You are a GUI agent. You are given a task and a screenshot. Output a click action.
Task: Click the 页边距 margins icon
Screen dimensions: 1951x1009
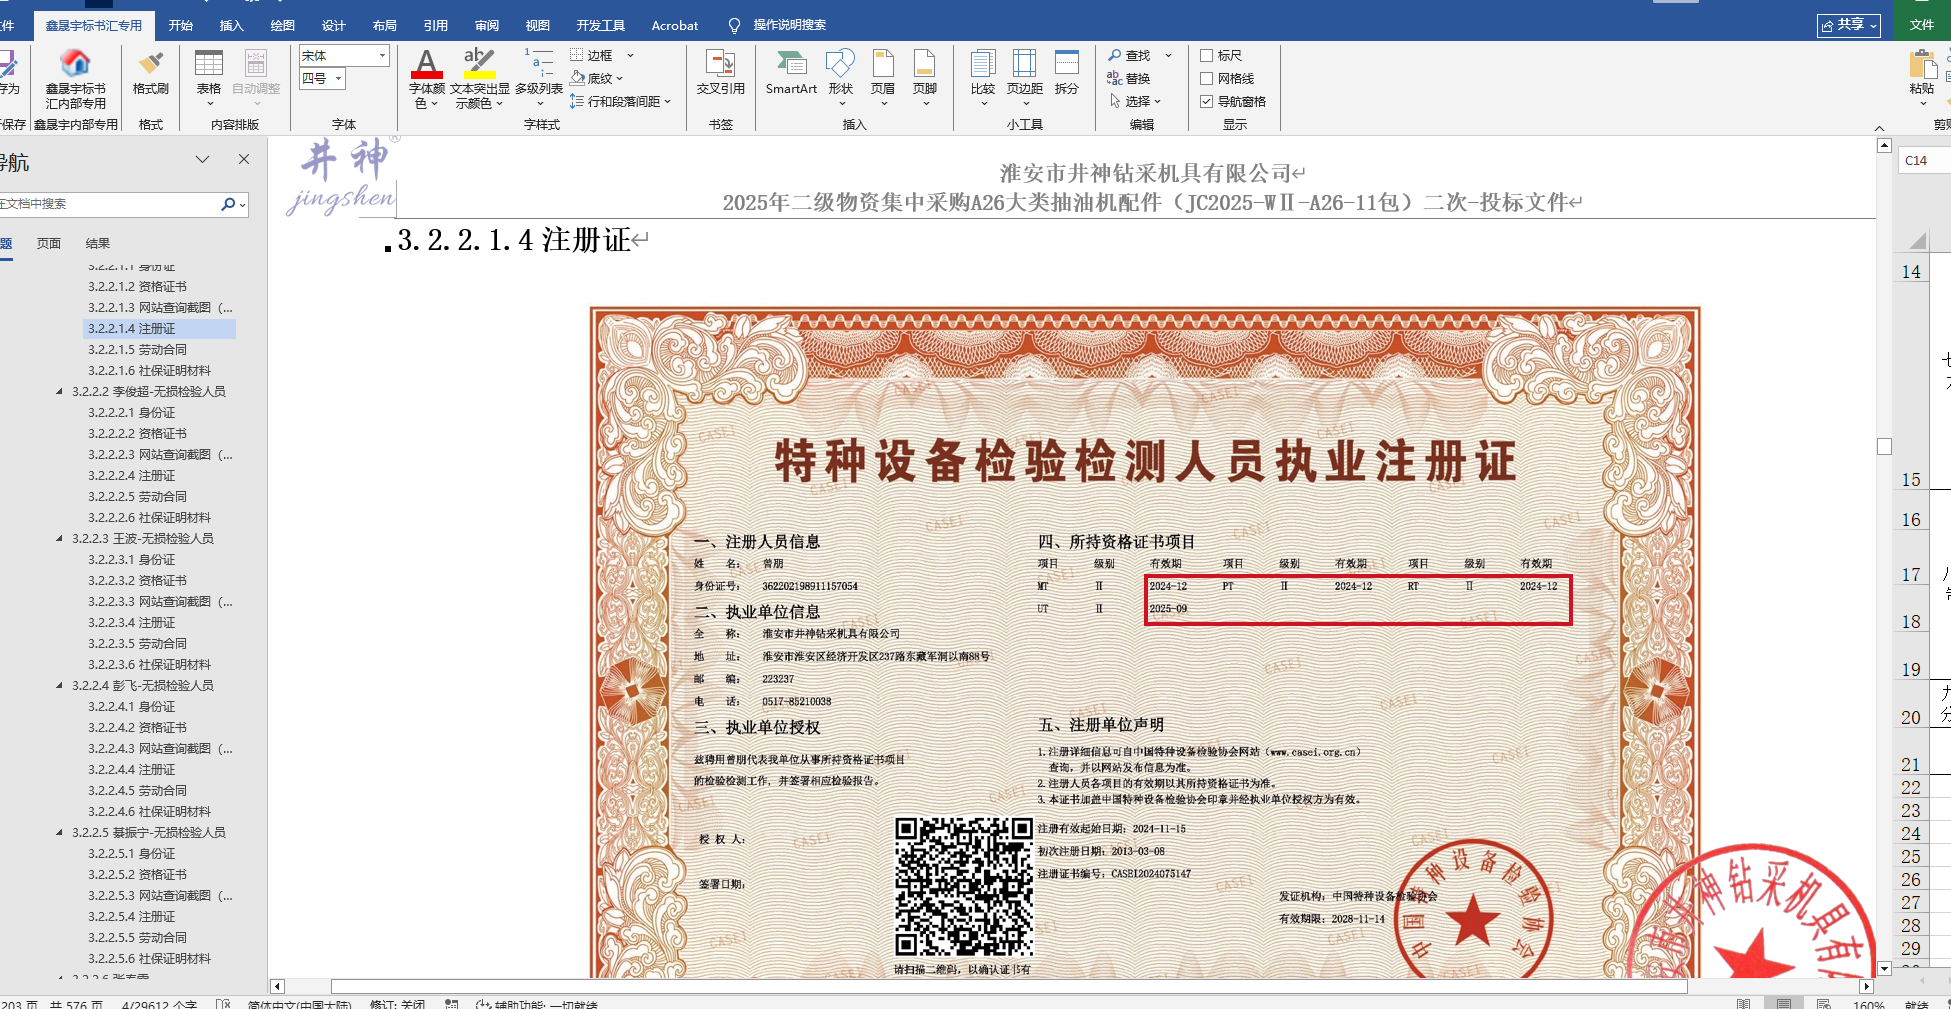(1024, 66)
